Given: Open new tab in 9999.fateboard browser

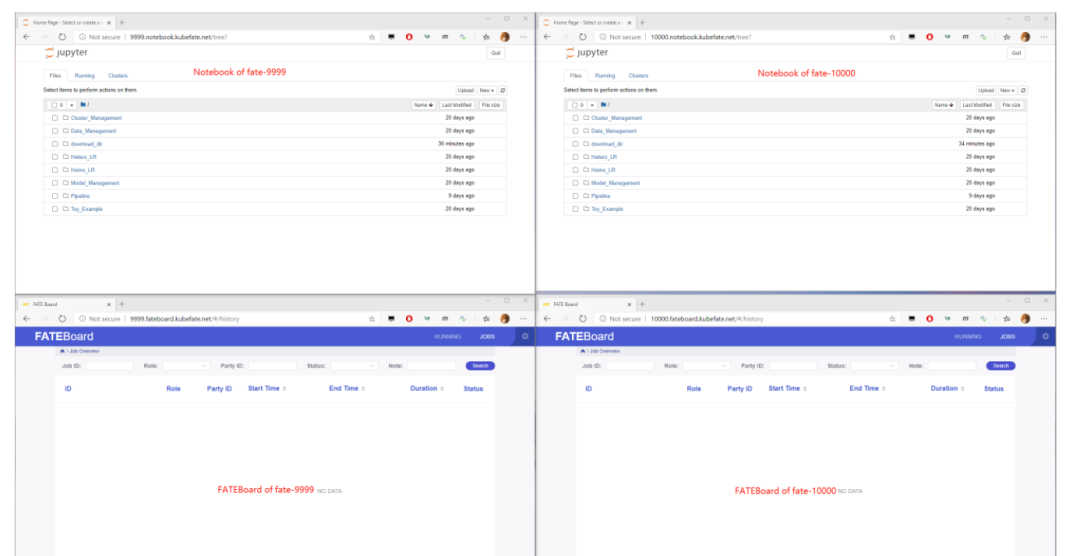Looking at the screenshot, I should 122,304.
